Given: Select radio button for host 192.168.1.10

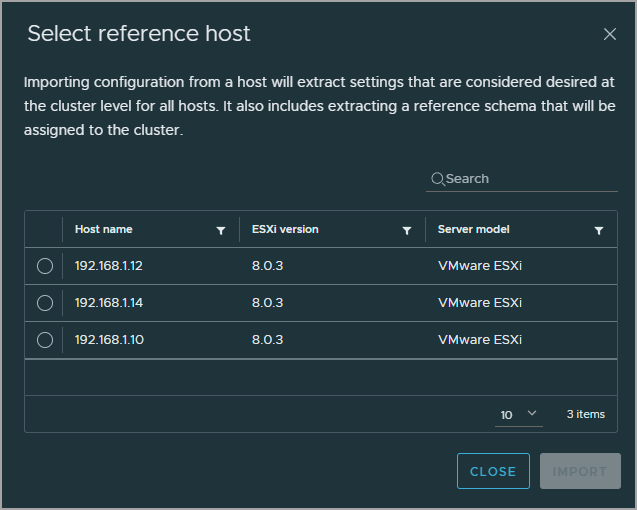Looking at the screenshot, I should 45,340.
